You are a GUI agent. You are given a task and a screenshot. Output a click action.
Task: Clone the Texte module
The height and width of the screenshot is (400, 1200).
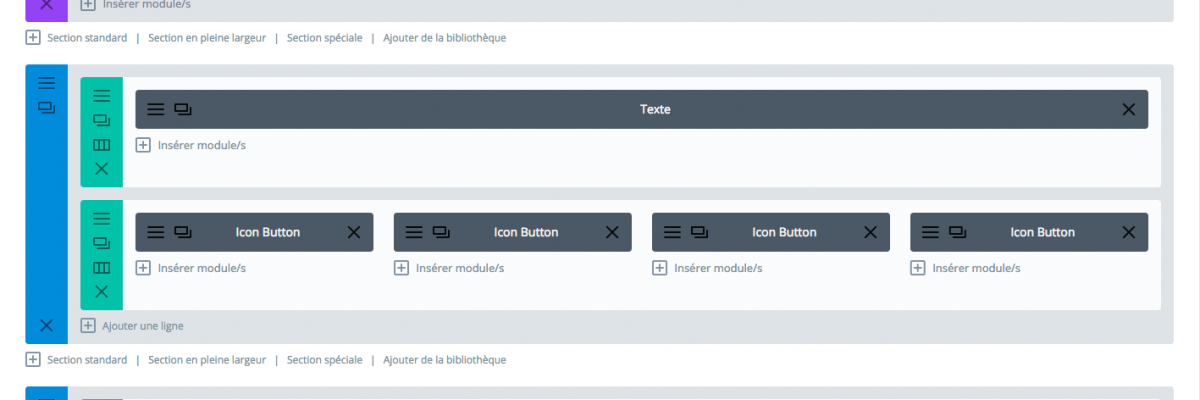click(183, 109)
